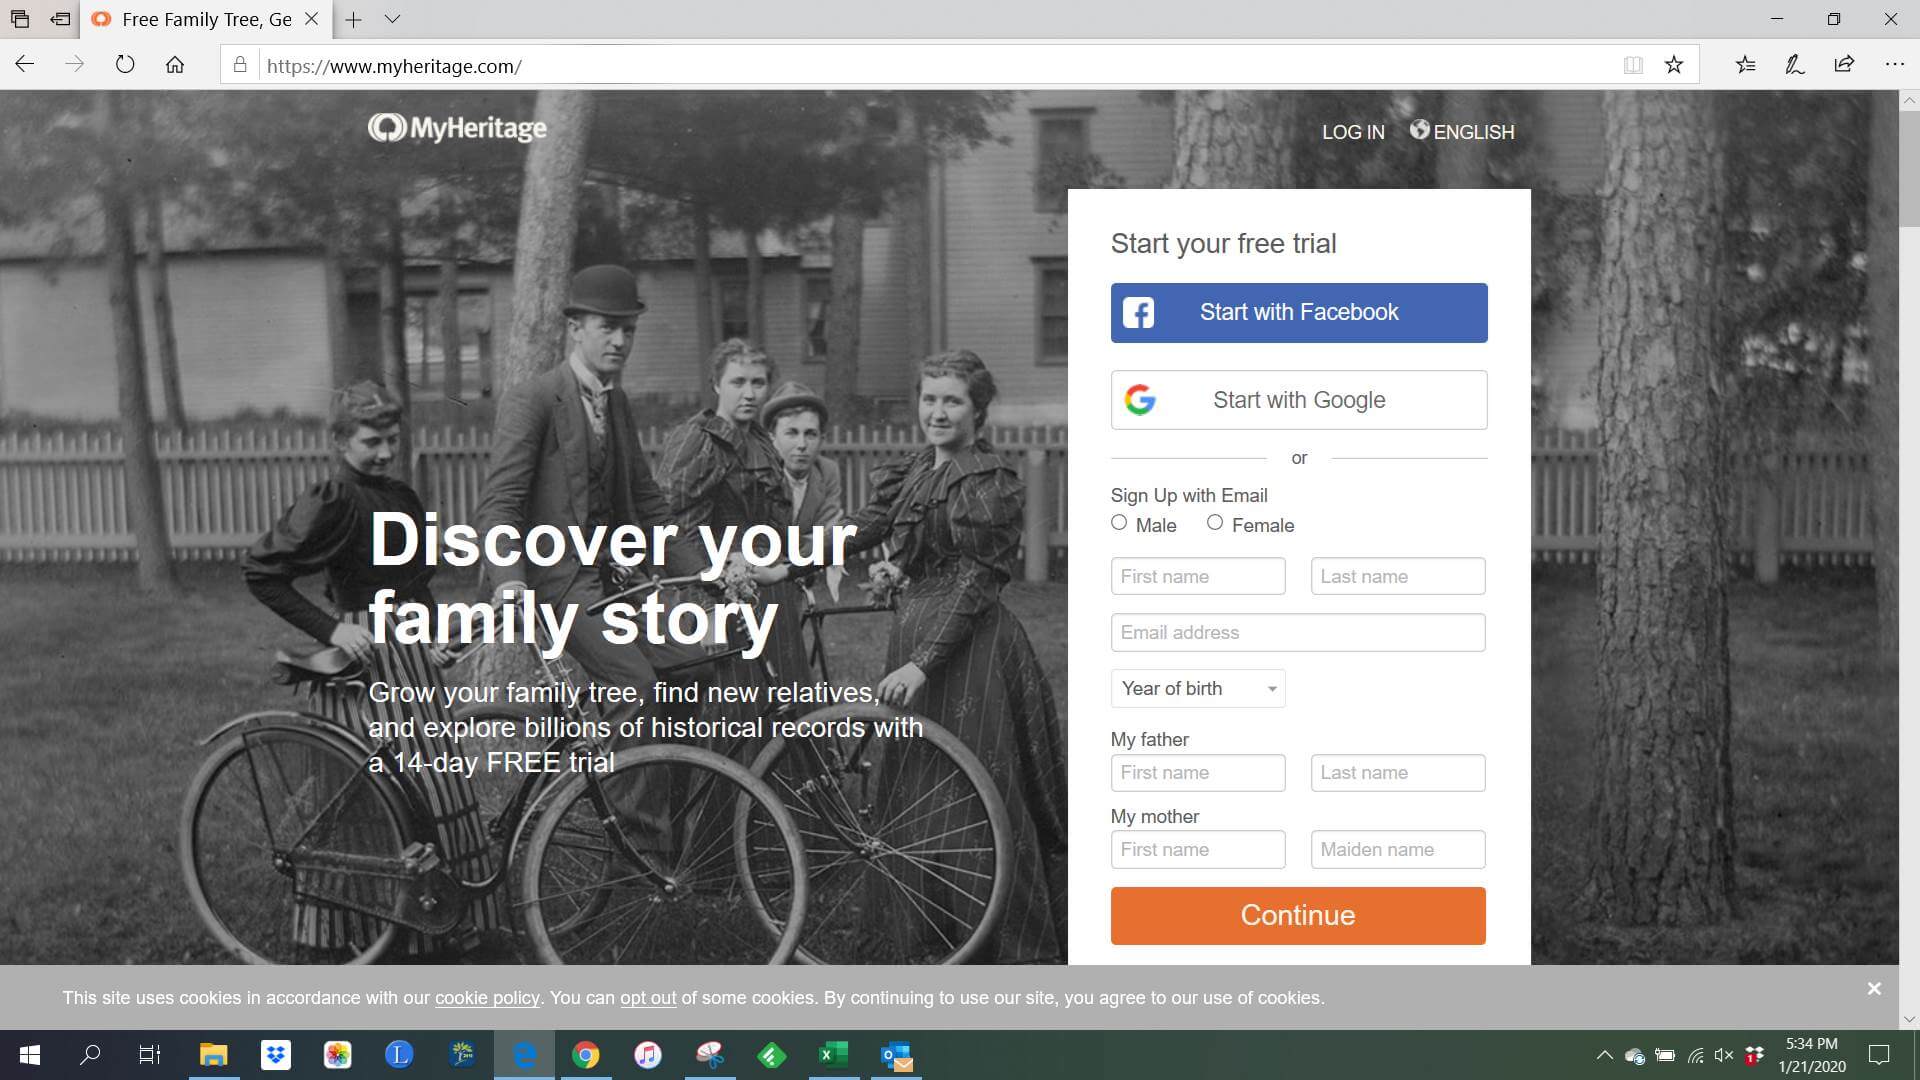1920x1080 pixels.
Task: Dismiss the cookie notice banner
Action: coord(1874,988)
